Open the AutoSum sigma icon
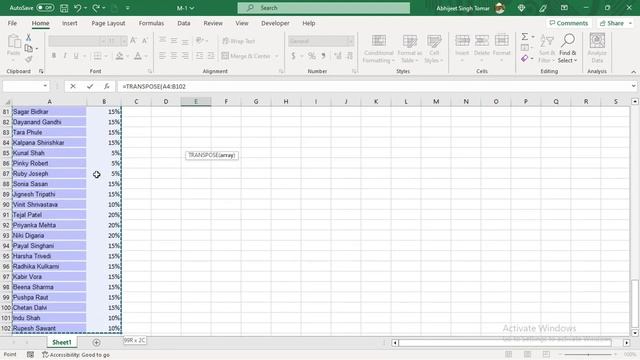 [x=525, y=37]
